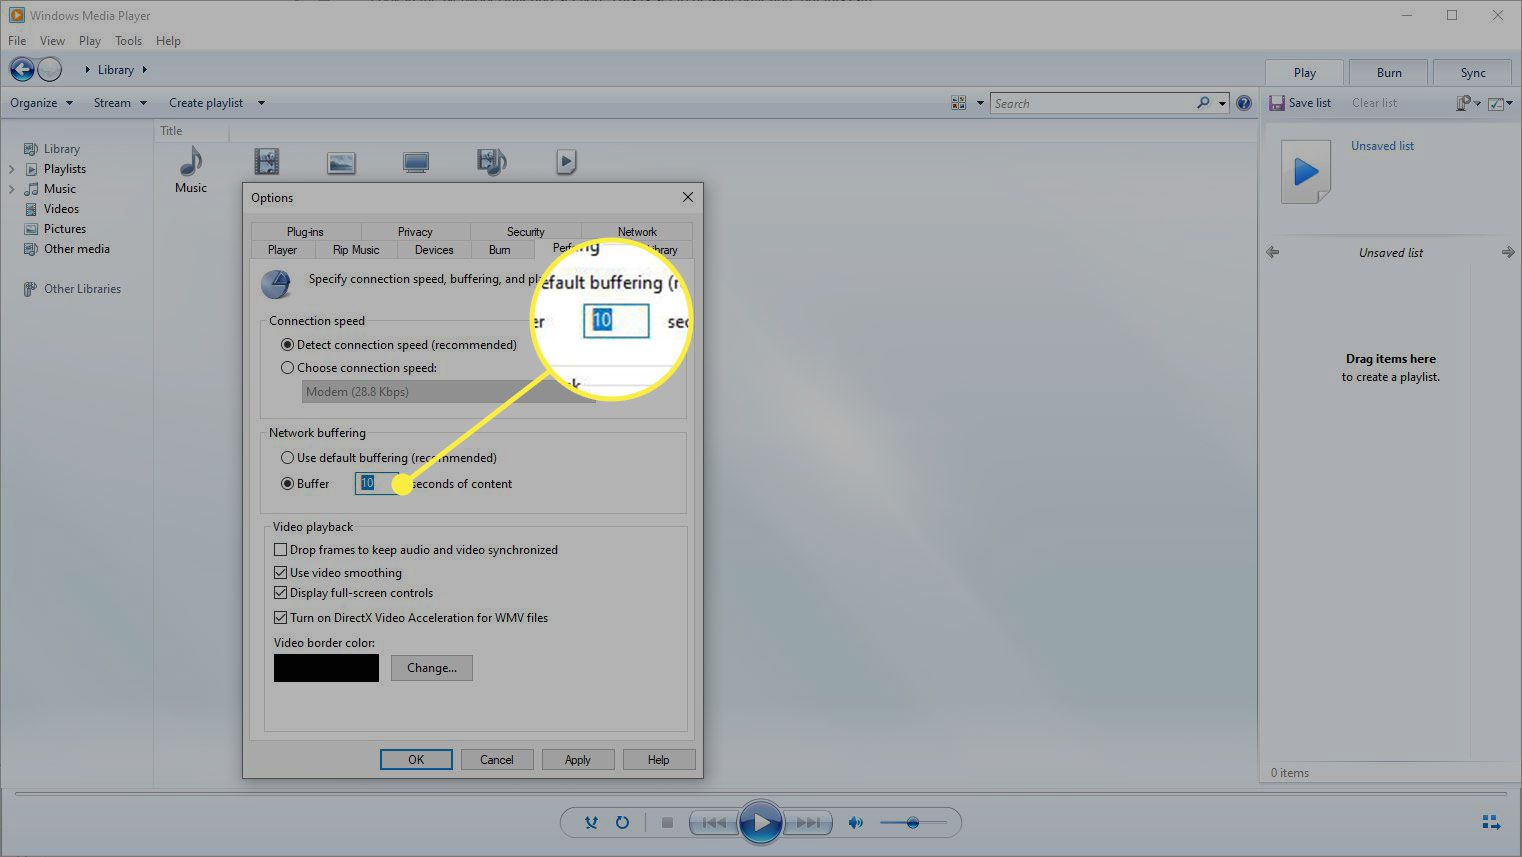Screen dimensions: 1522x857
Task: Open the Playlists icon in library view
Action: [x=566, y=161]
